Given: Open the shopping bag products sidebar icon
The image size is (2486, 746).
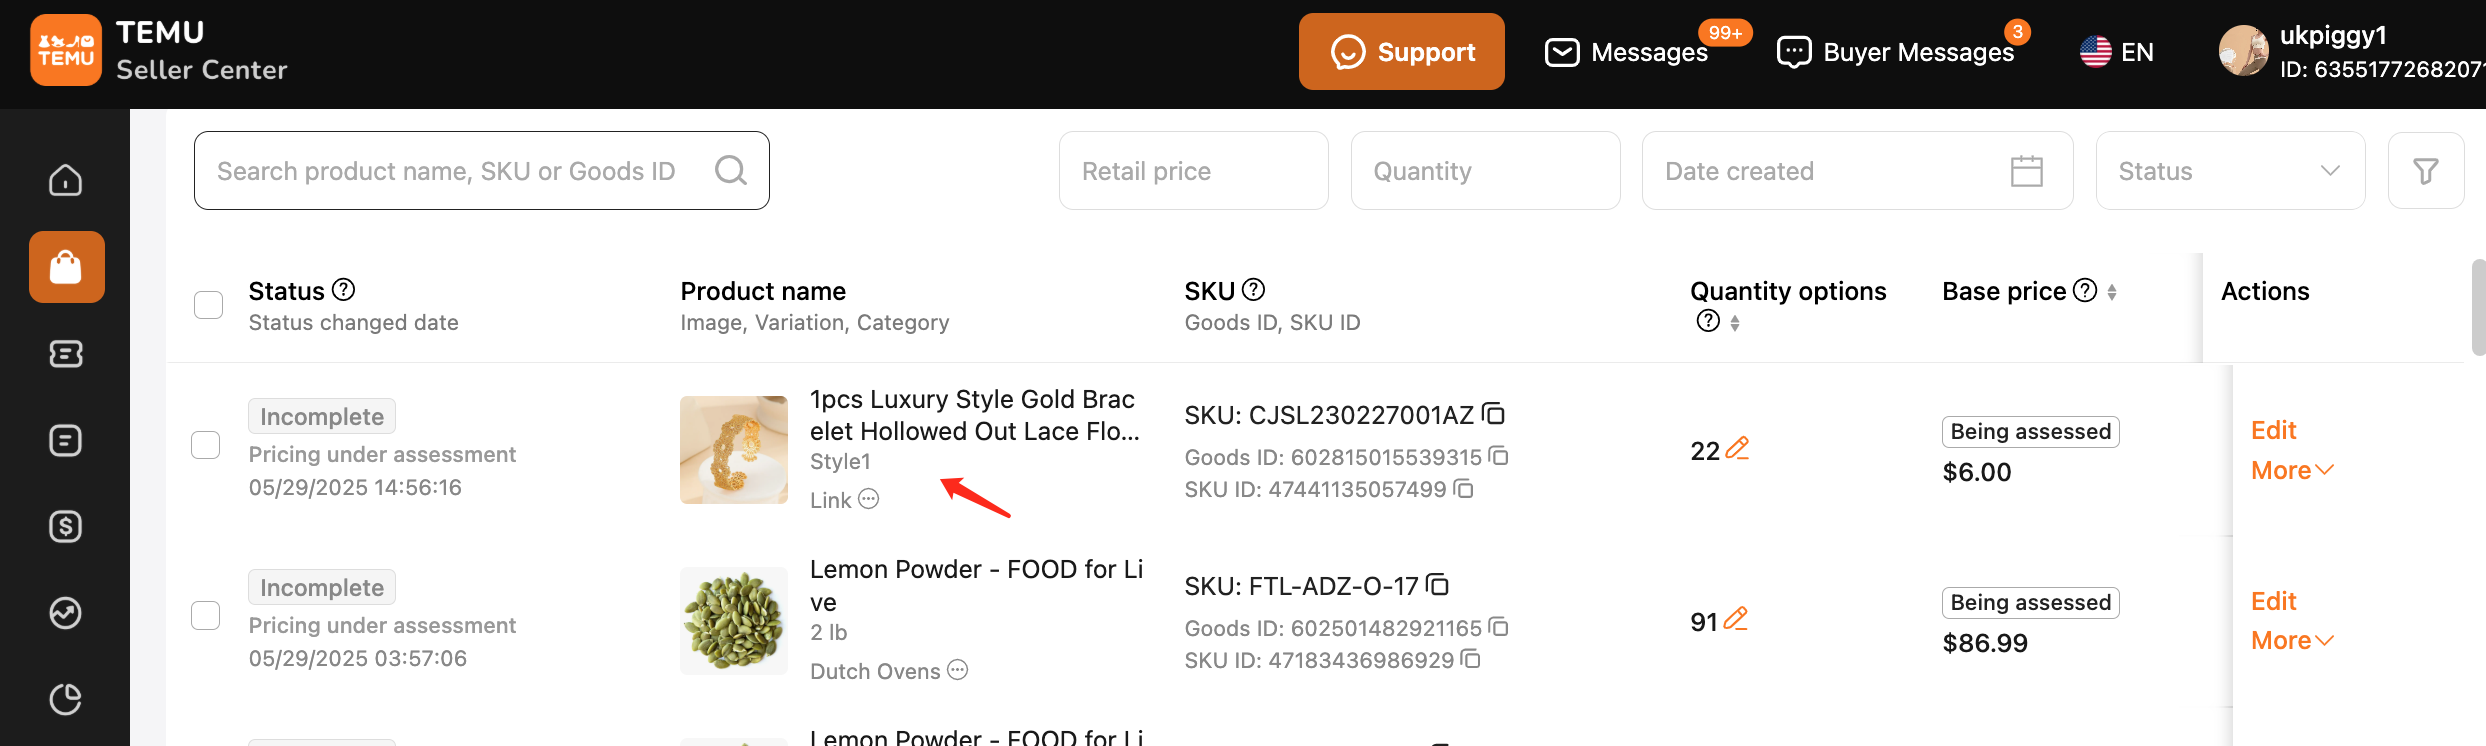Looking at the screenshot, I should point(66,267).
